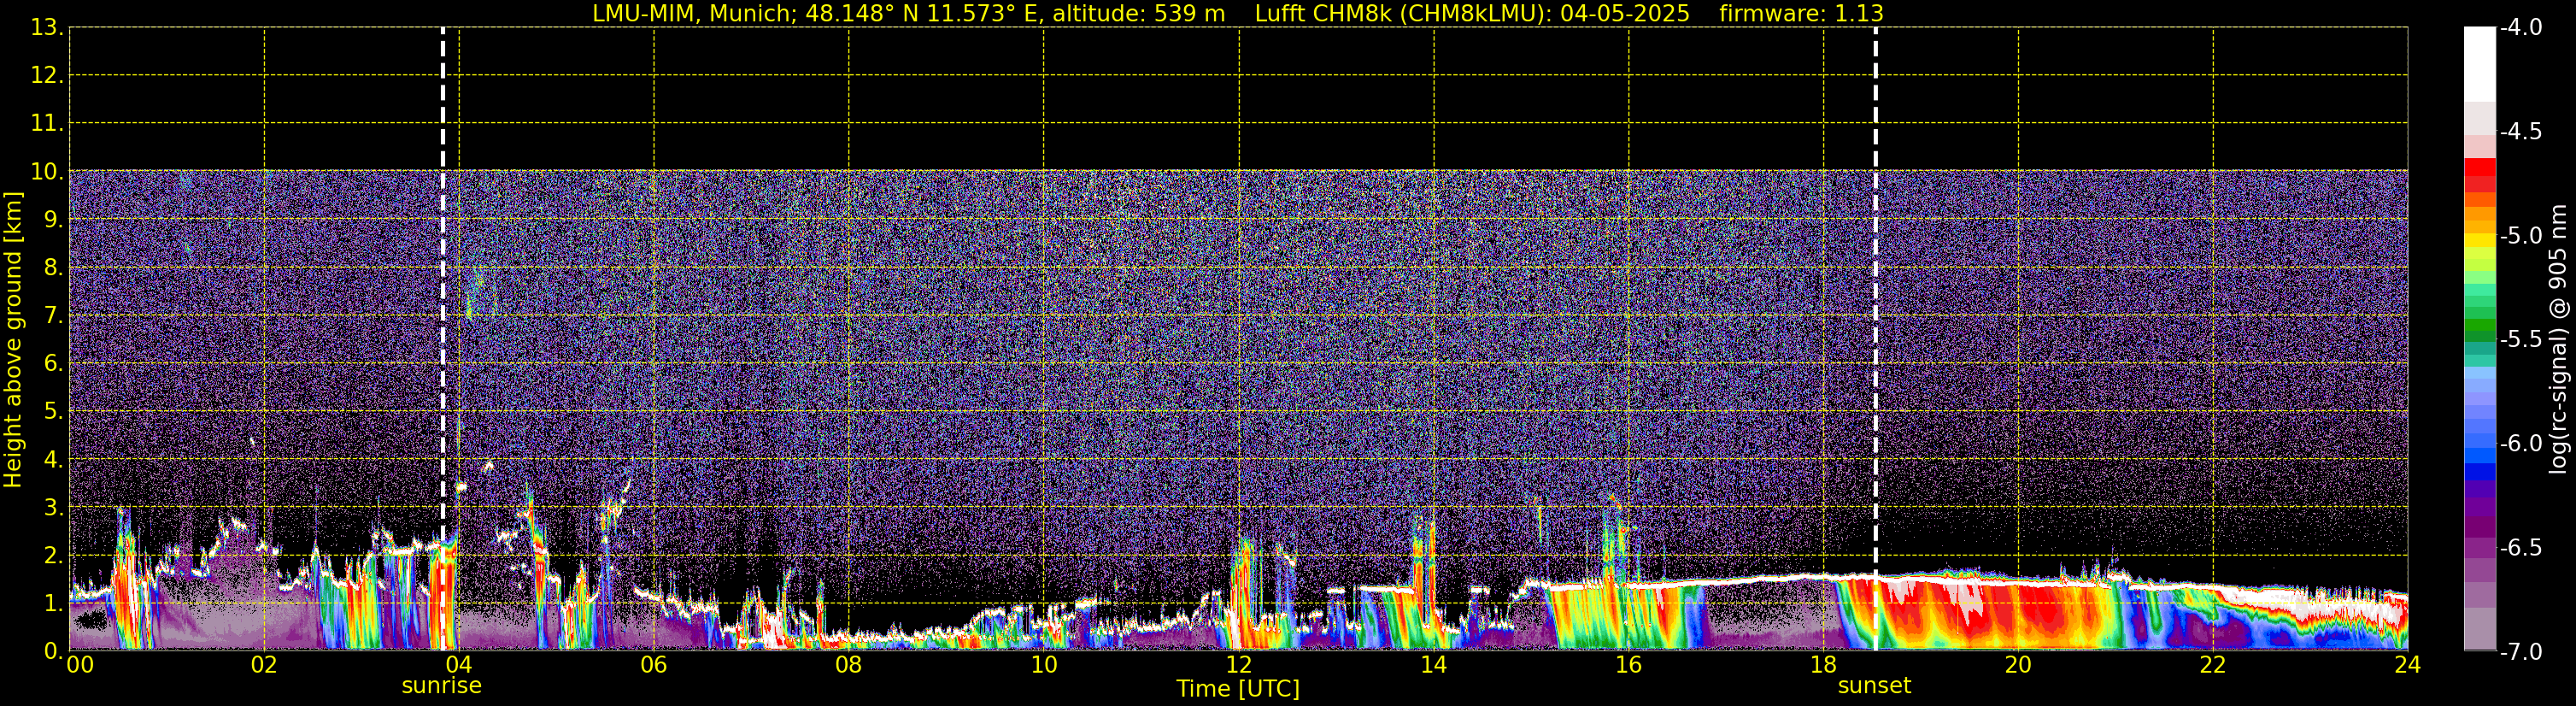Click the x-axis tick label '22'
Viewport: 2576px width, 706px height.
[2213, 665]
